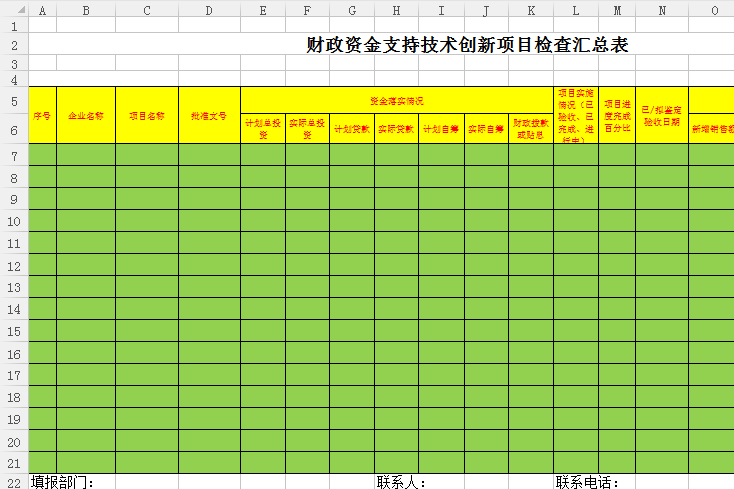
Task: Click the 序号 header cell
Action: point(42,115)
